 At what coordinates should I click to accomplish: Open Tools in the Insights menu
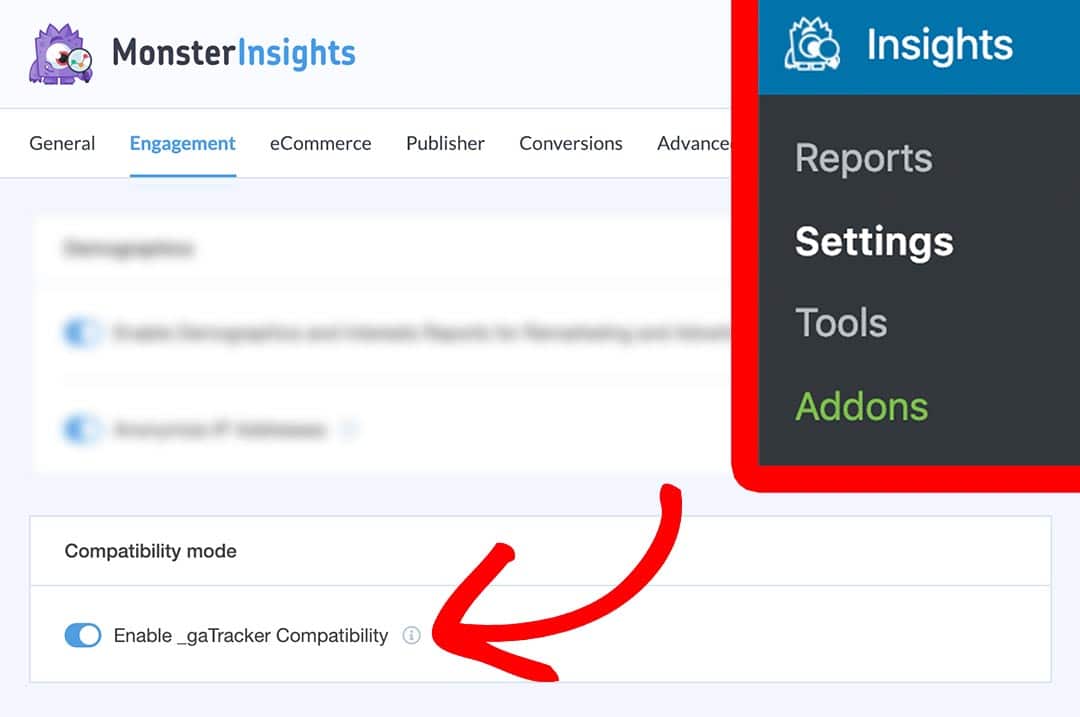841,323
